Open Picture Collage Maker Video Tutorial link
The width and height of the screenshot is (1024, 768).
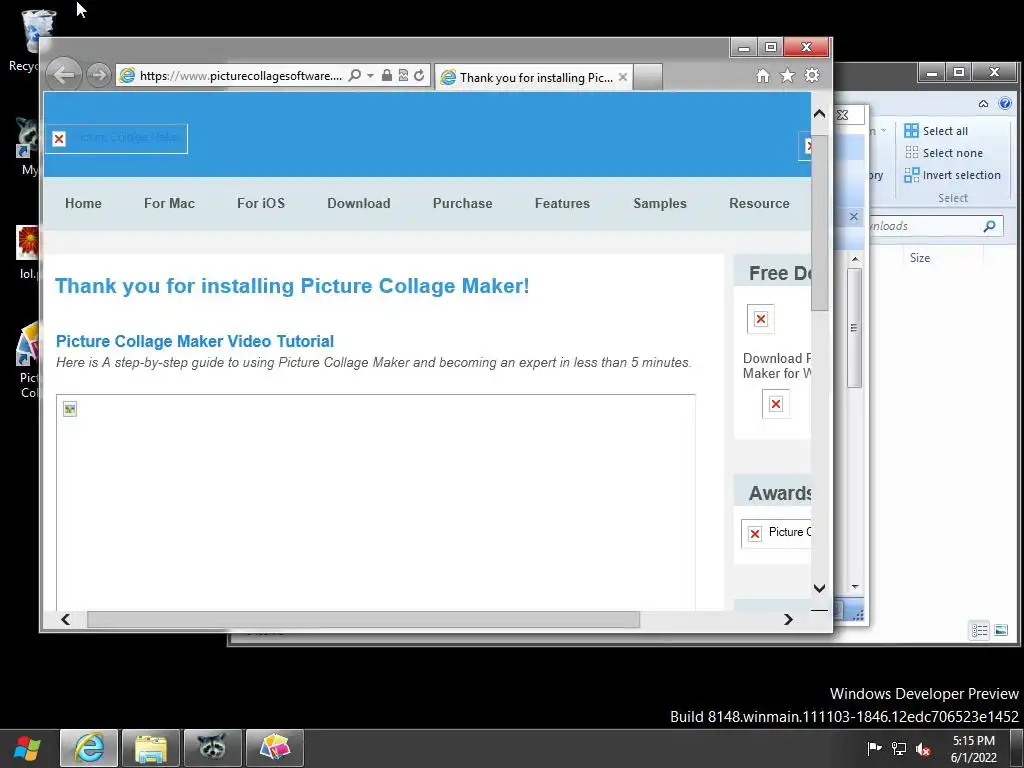pyautogui.click(x=195, y=341)
